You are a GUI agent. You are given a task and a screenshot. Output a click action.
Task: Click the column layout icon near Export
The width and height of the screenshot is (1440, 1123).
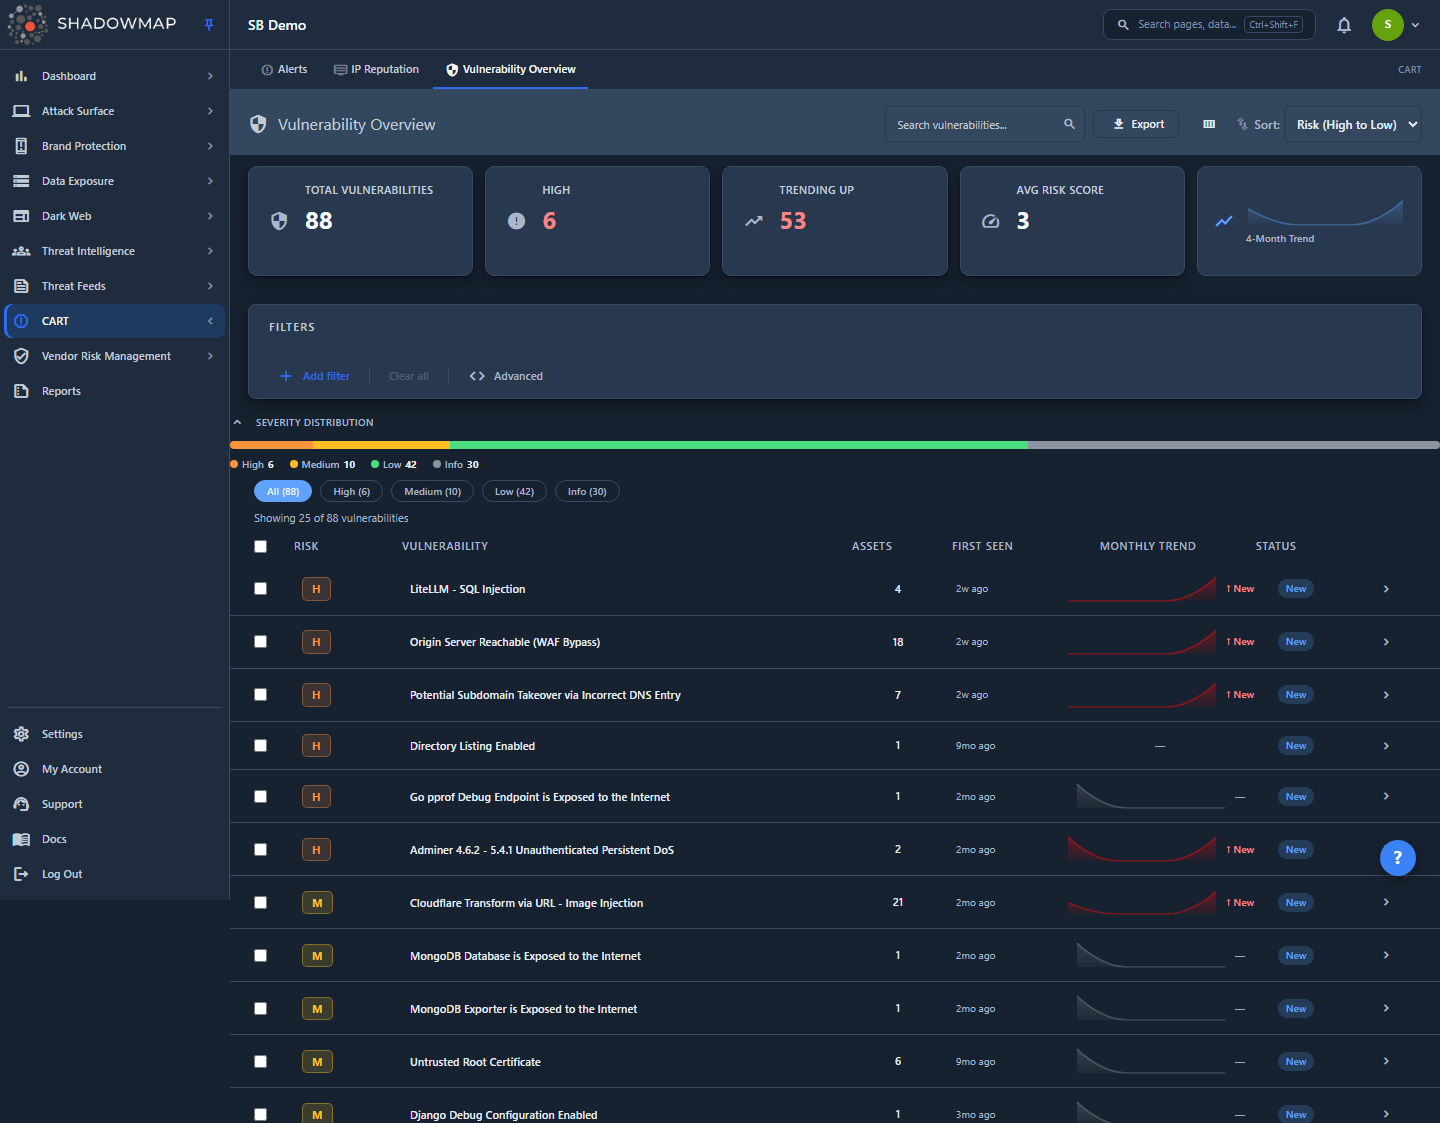[1209, 124]
